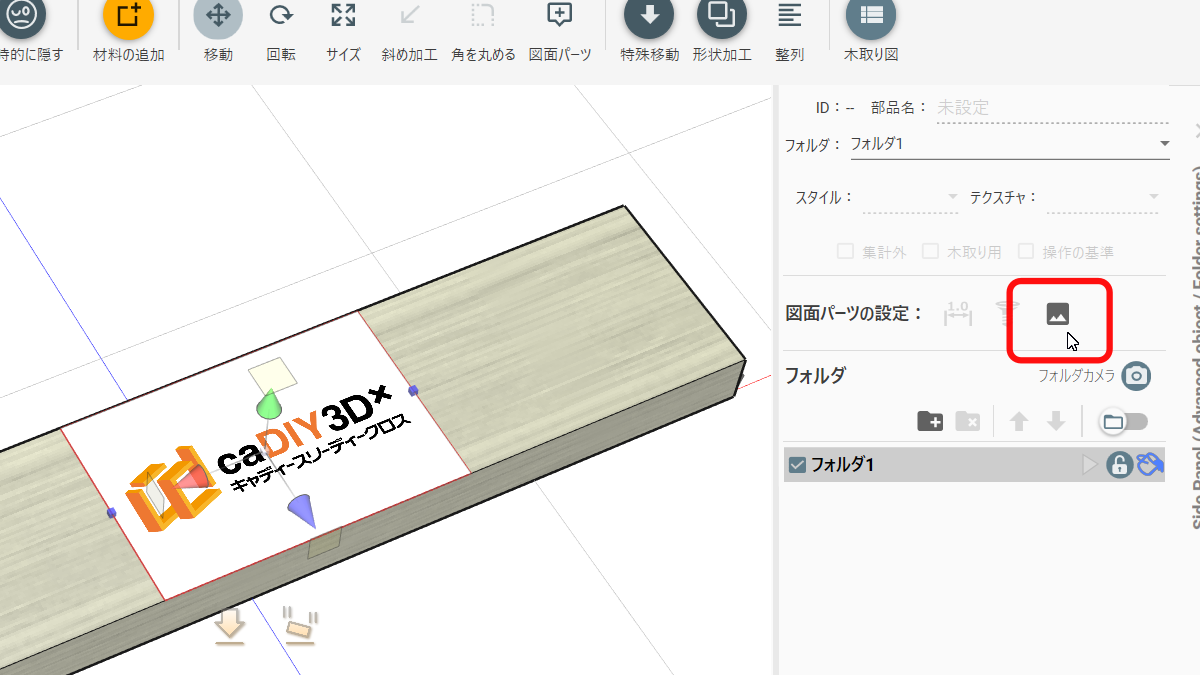Click the 材料の追加 add material button
The image size is (1200, 675).
[128, 17]
